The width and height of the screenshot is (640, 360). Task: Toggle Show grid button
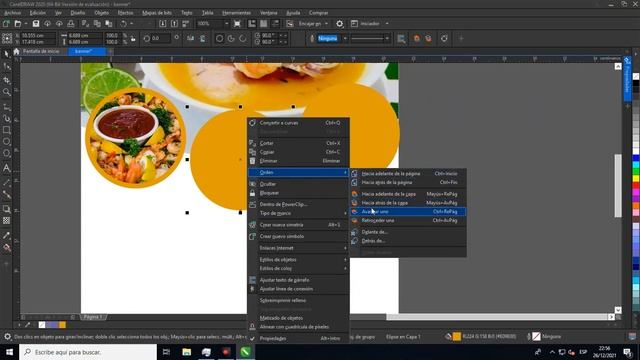tap(264, 24)
